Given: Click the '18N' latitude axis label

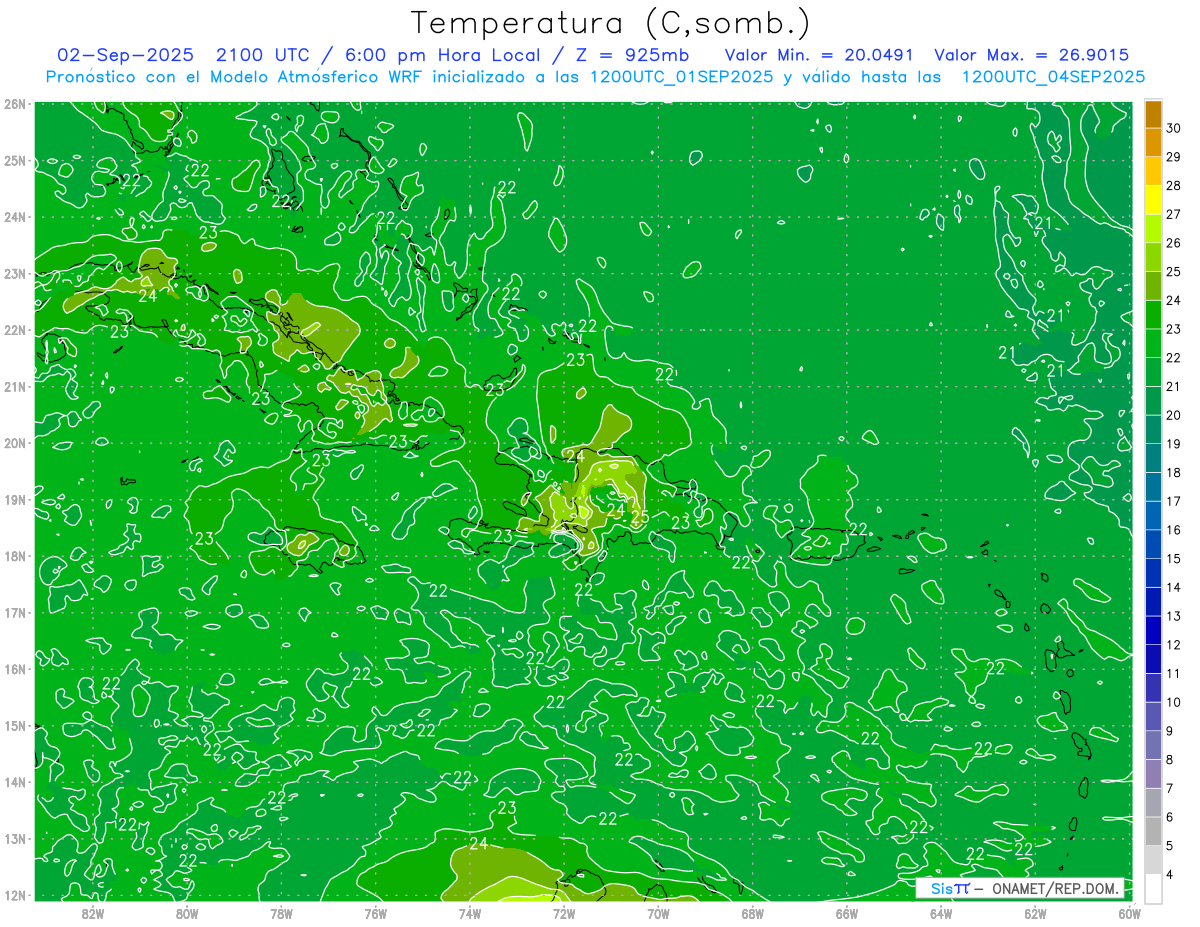Looking at the screenshot, I should (x=14, y=556).
